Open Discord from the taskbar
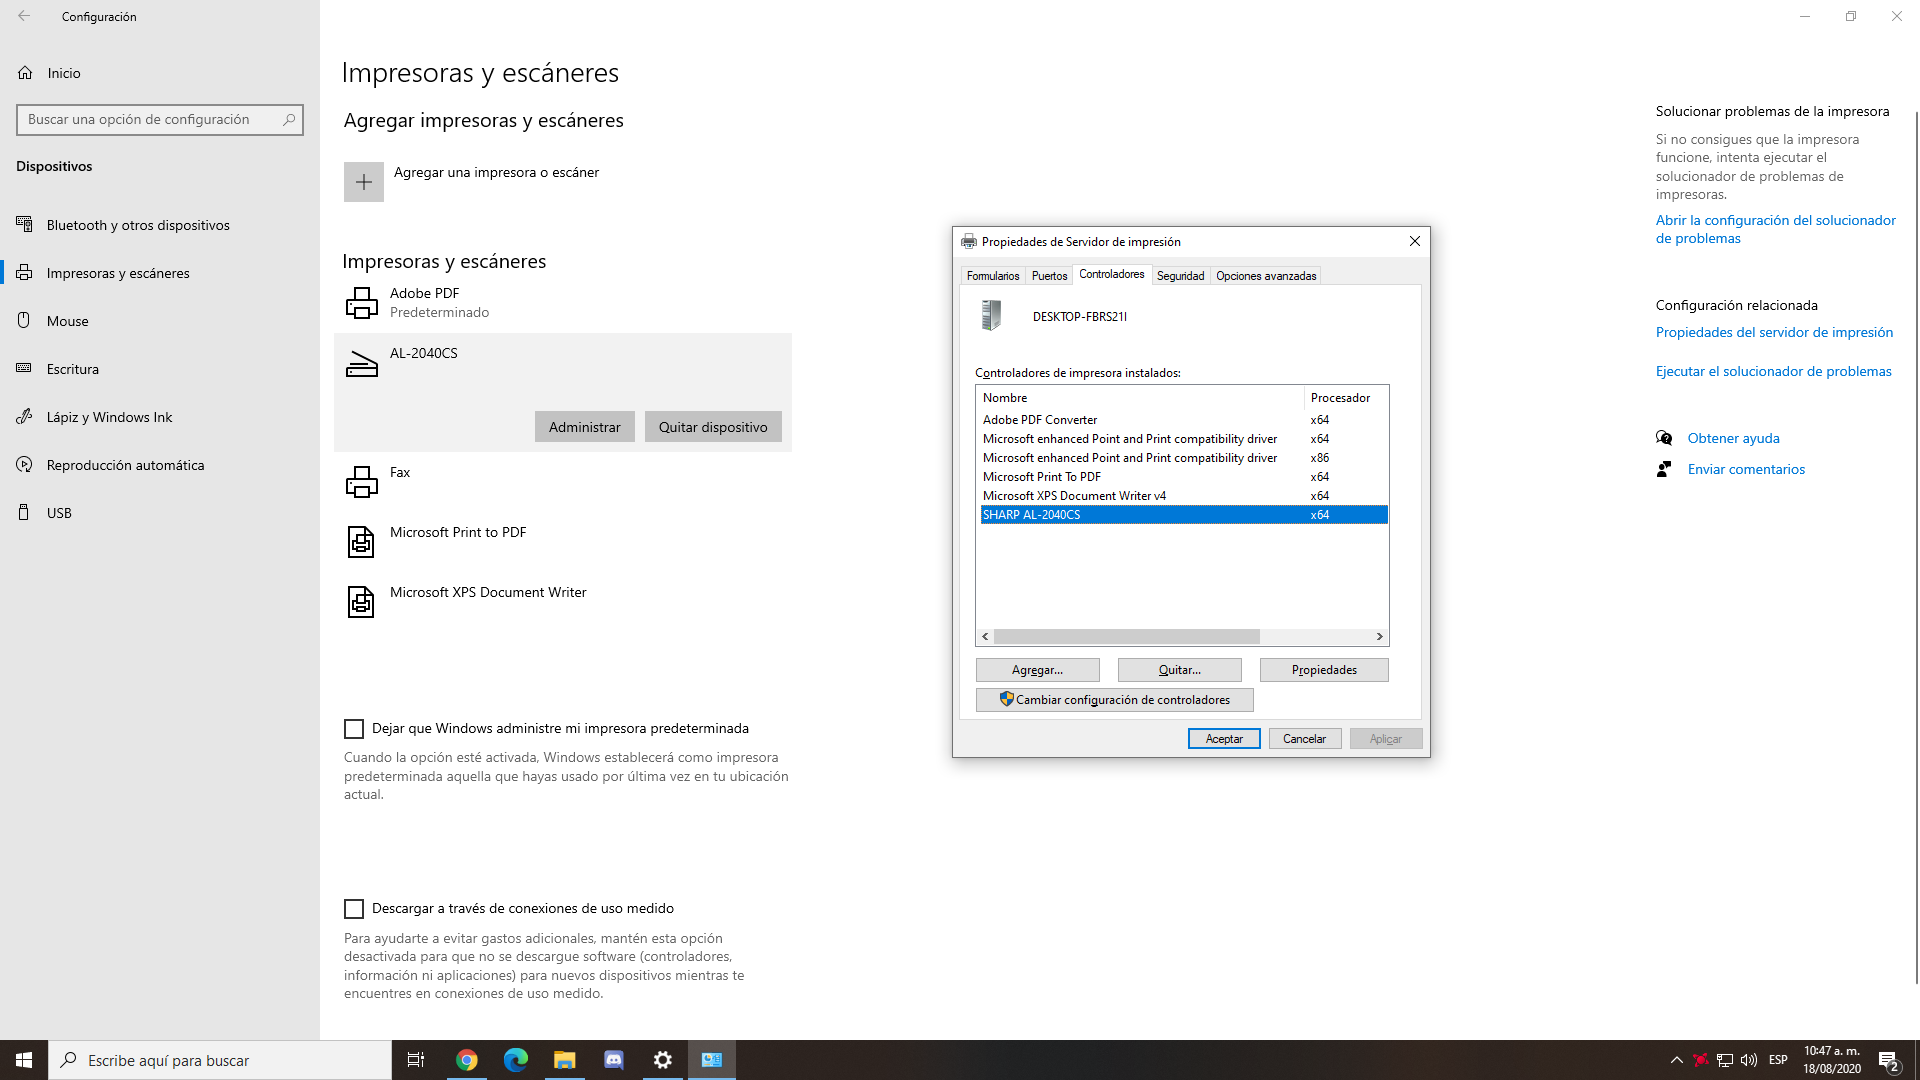Image resolution: width=1920 pixels, height=1080 pixels. pyautogui.click(x=614, y=1060)
